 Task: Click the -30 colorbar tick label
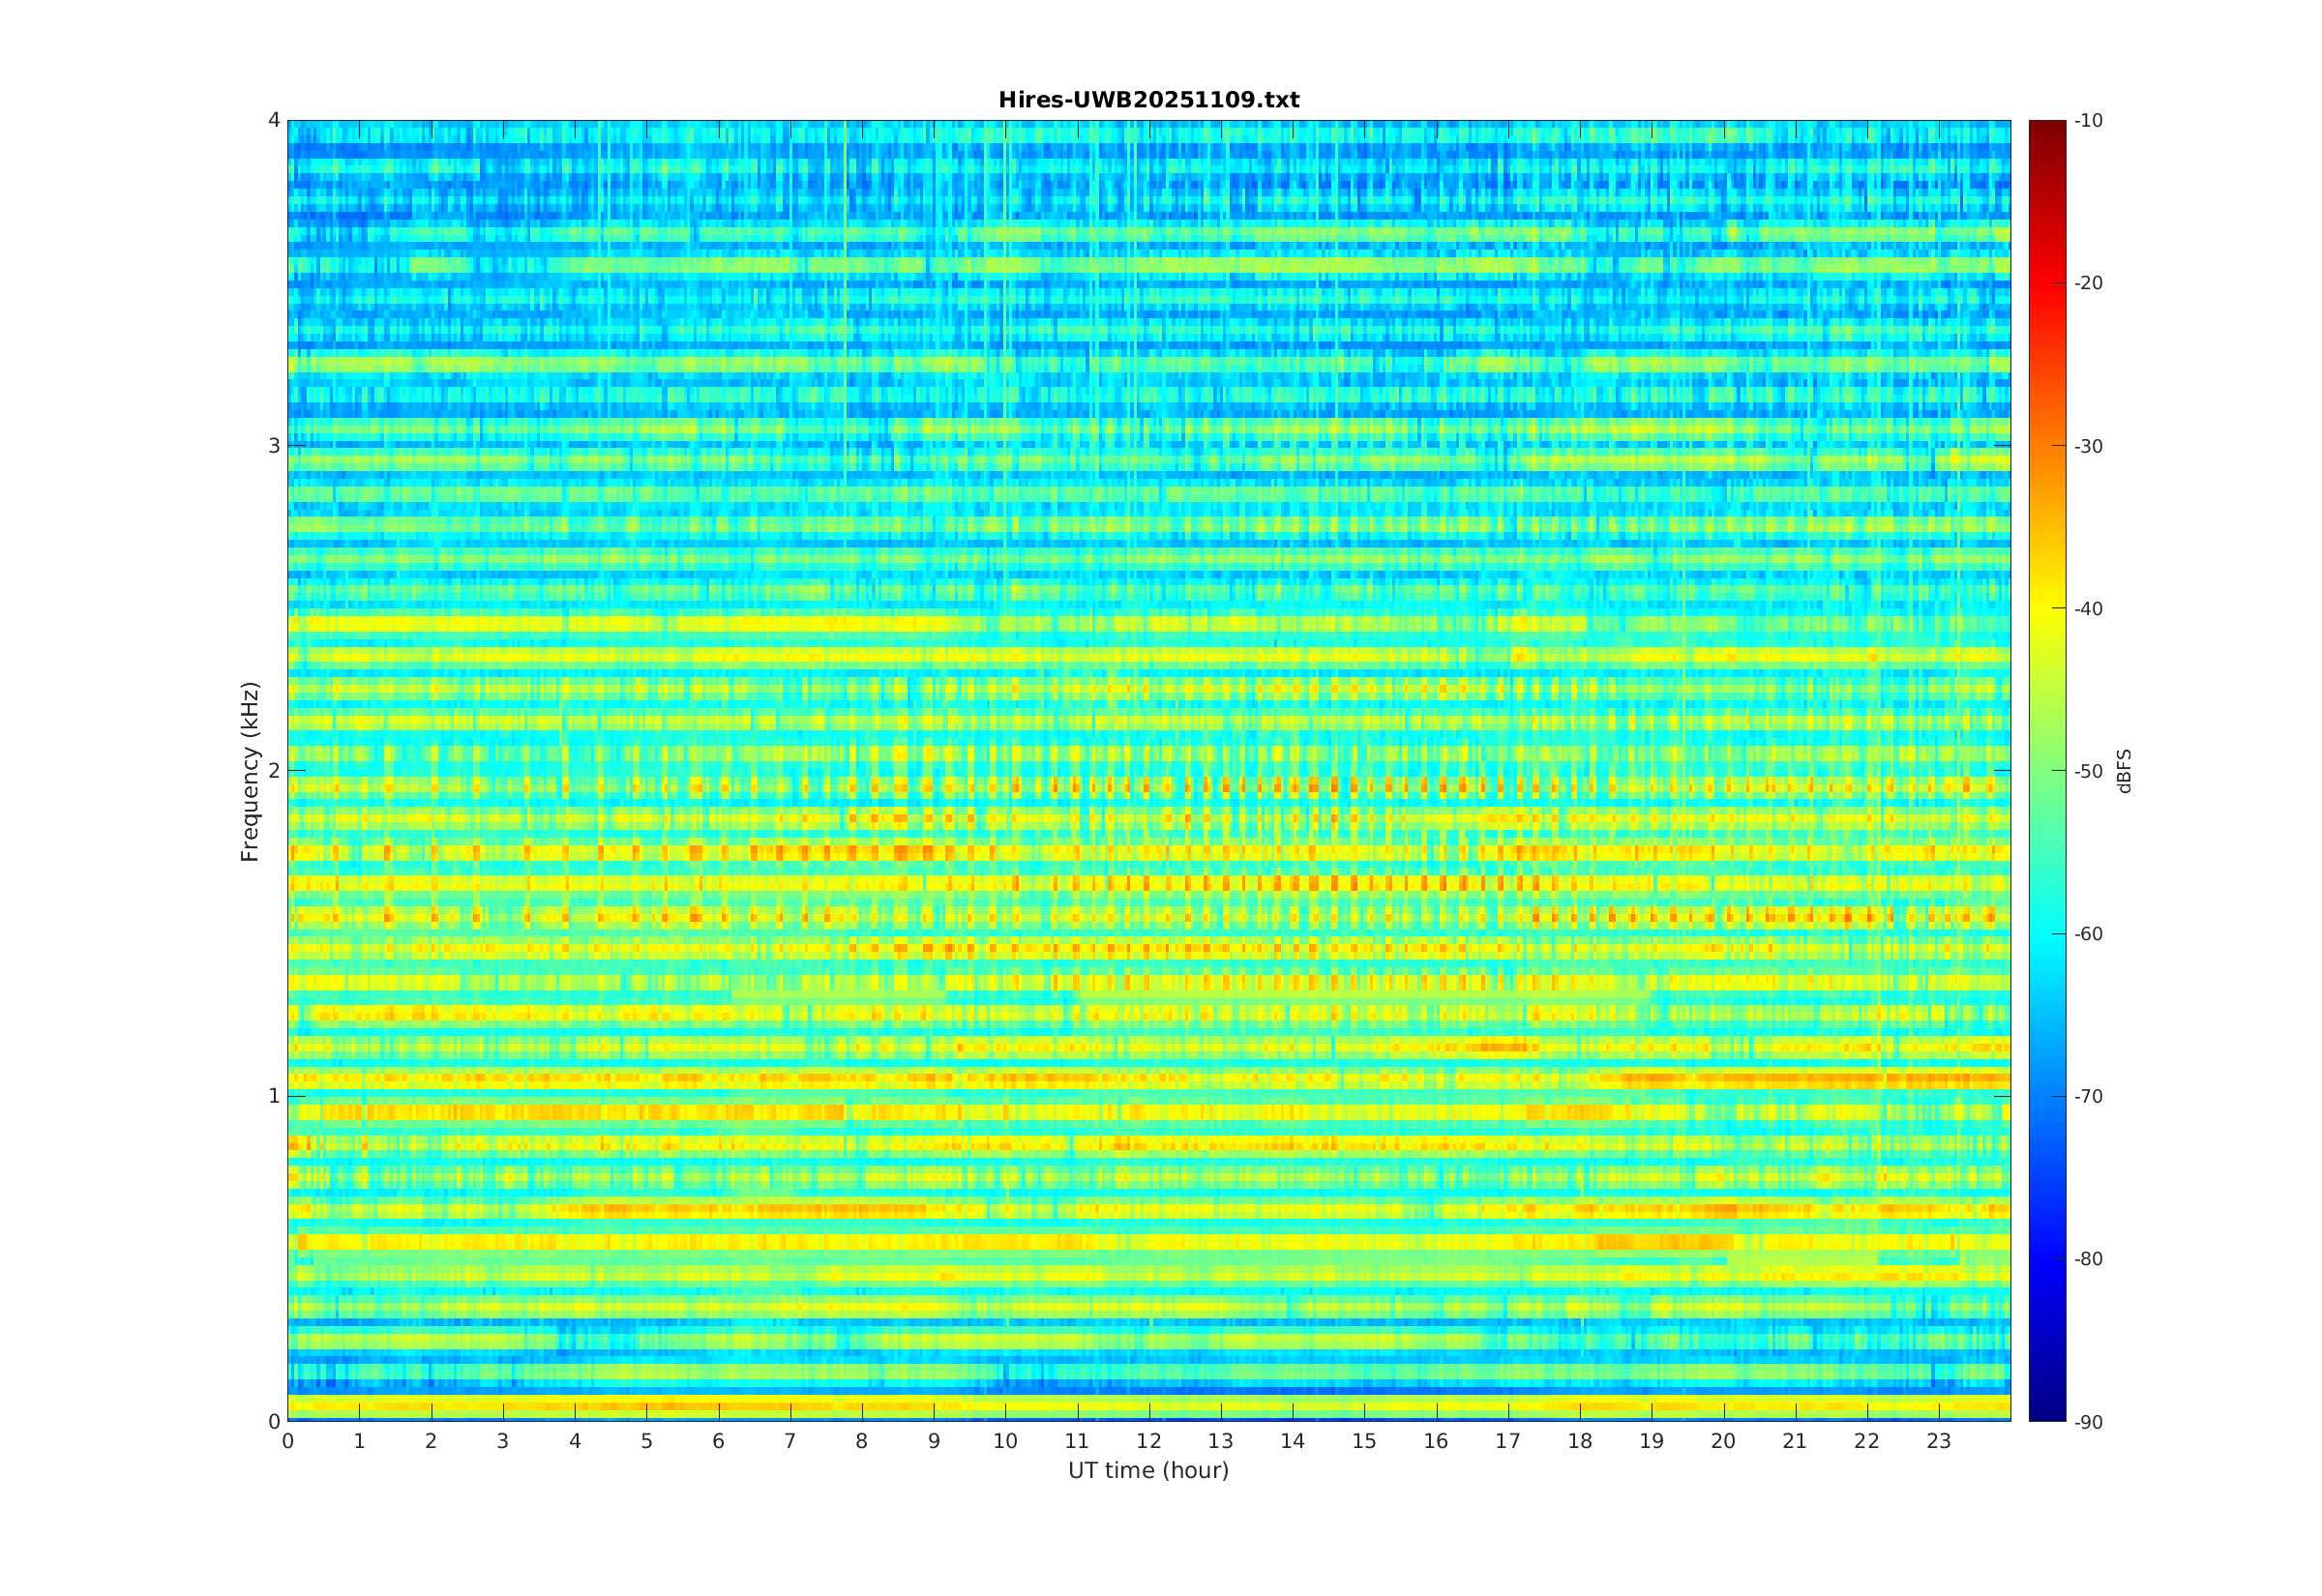pyautogui.click(x=2088, y=446)
